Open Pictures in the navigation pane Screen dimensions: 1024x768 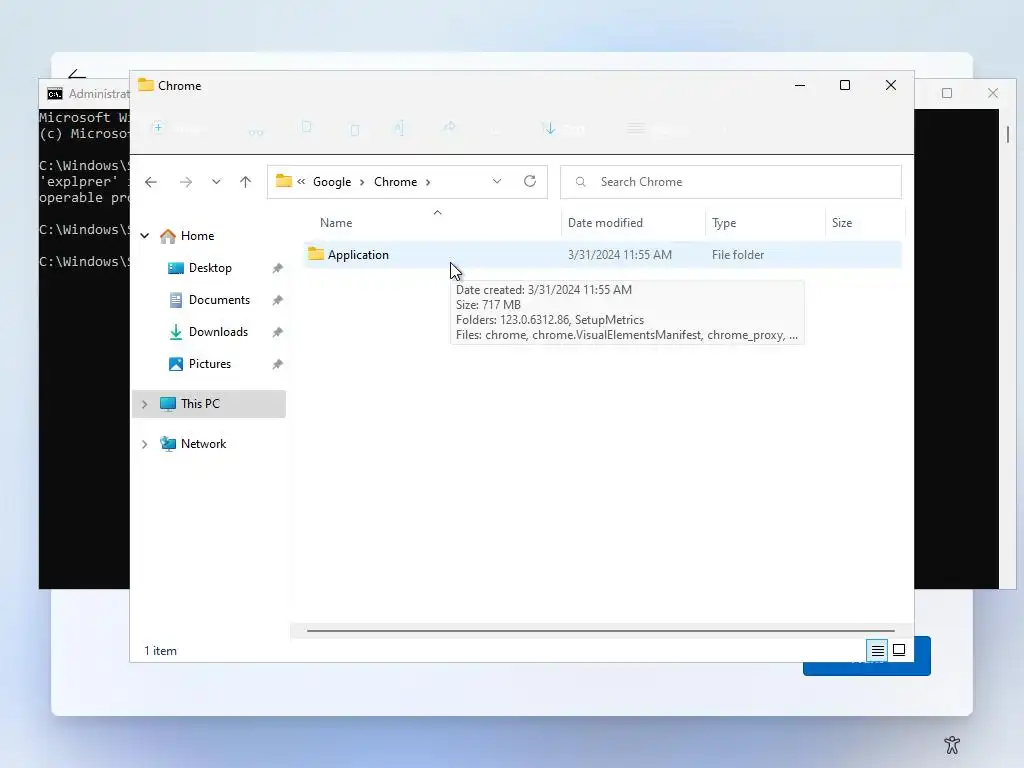(x=210, y=364)
